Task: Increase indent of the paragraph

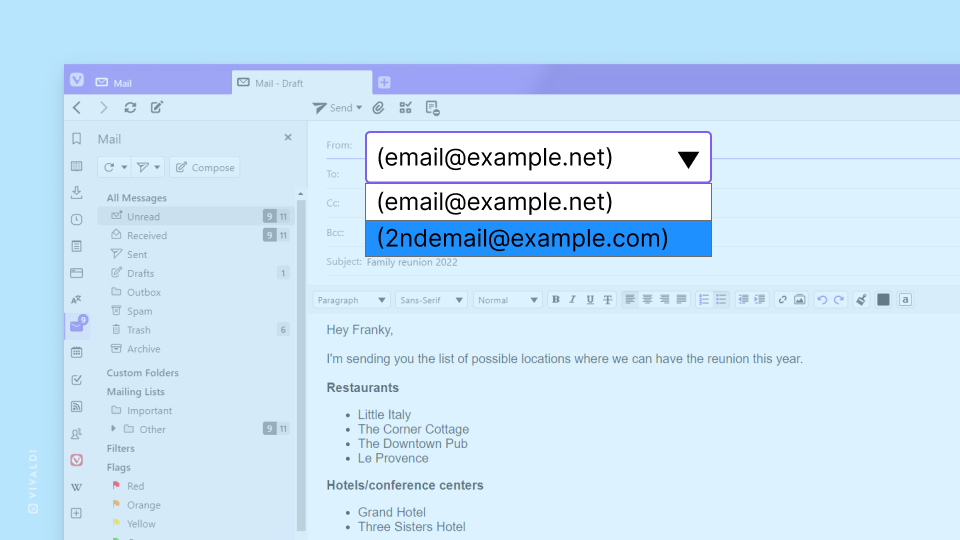Action: (x=760, y=299)
